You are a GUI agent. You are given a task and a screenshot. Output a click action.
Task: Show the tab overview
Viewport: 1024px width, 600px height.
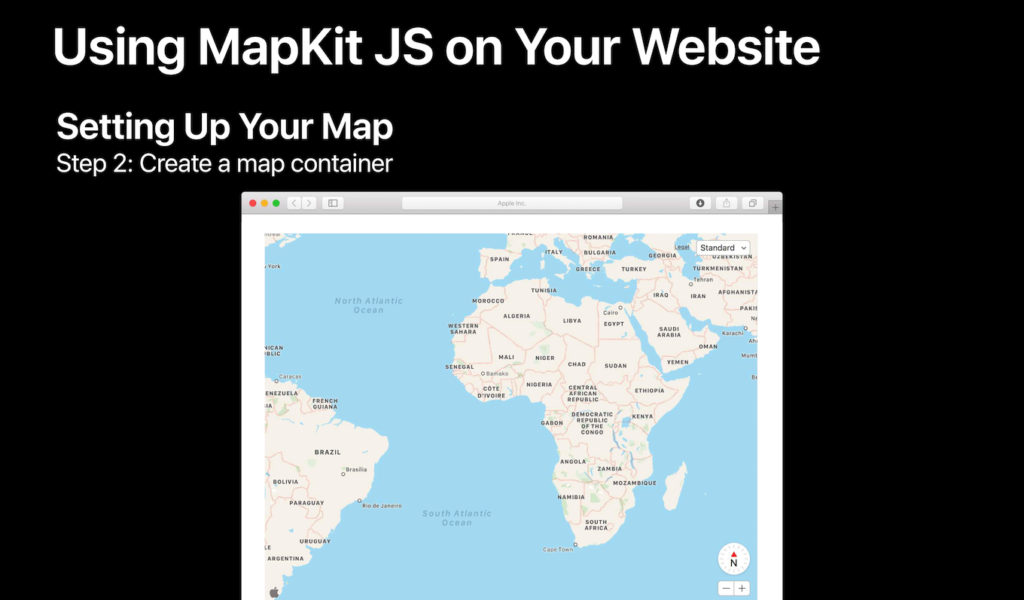752,203
